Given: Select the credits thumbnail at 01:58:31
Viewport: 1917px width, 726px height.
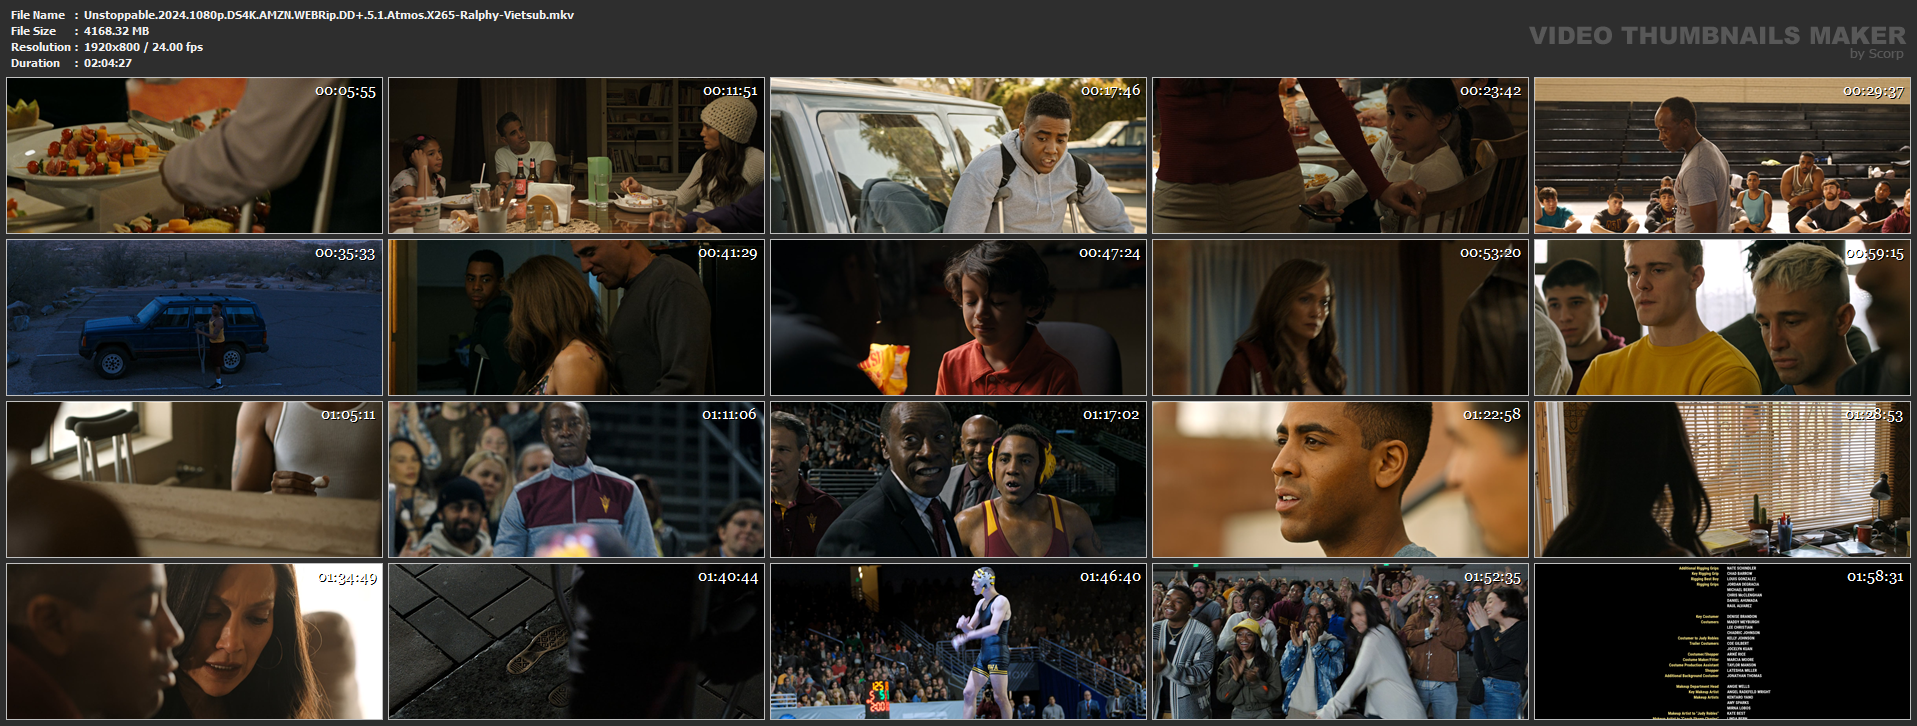Looking at the screenshot, I should [1722, 641].
